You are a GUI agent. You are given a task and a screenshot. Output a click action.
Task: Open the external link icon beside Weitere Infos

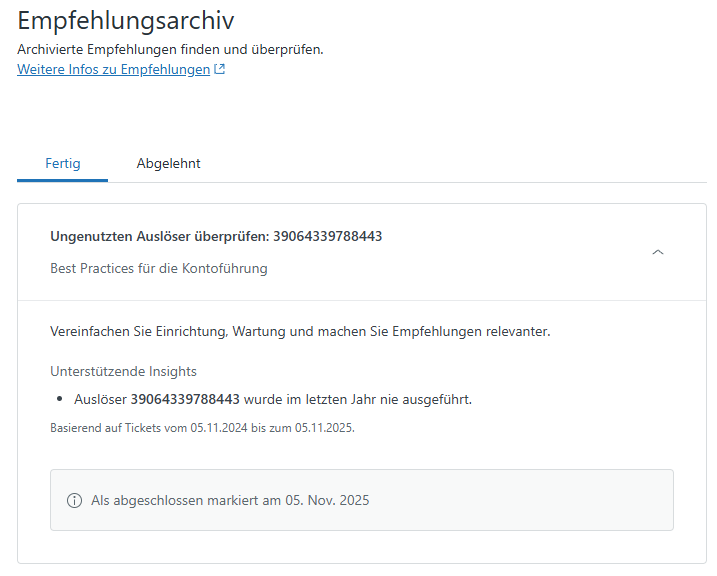219,69
